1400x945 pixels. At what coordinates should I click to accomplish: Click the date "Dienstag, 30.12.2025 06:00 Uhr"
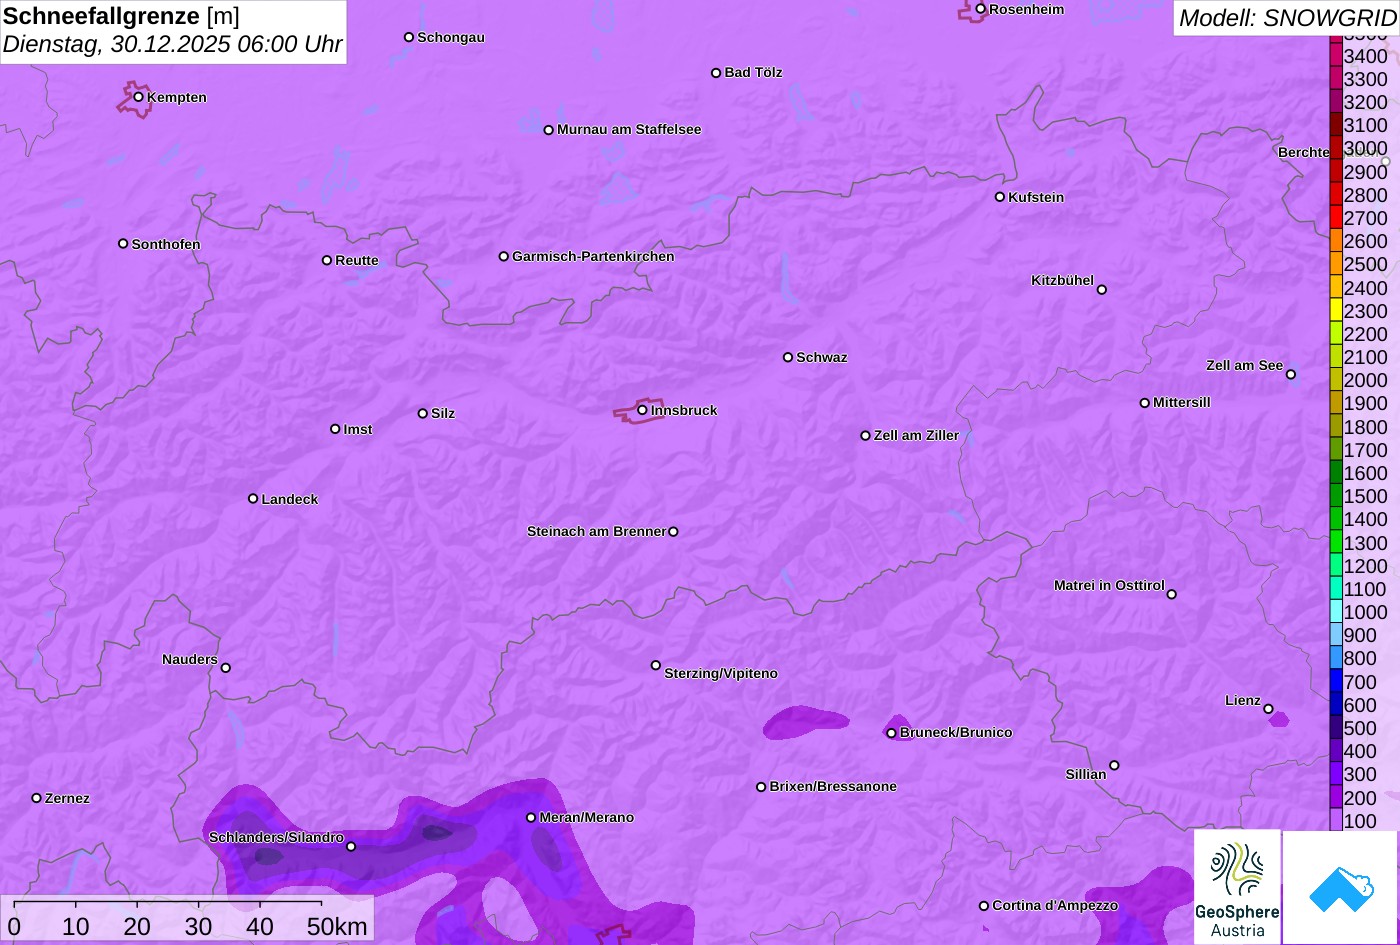click(x=172, y=45)
